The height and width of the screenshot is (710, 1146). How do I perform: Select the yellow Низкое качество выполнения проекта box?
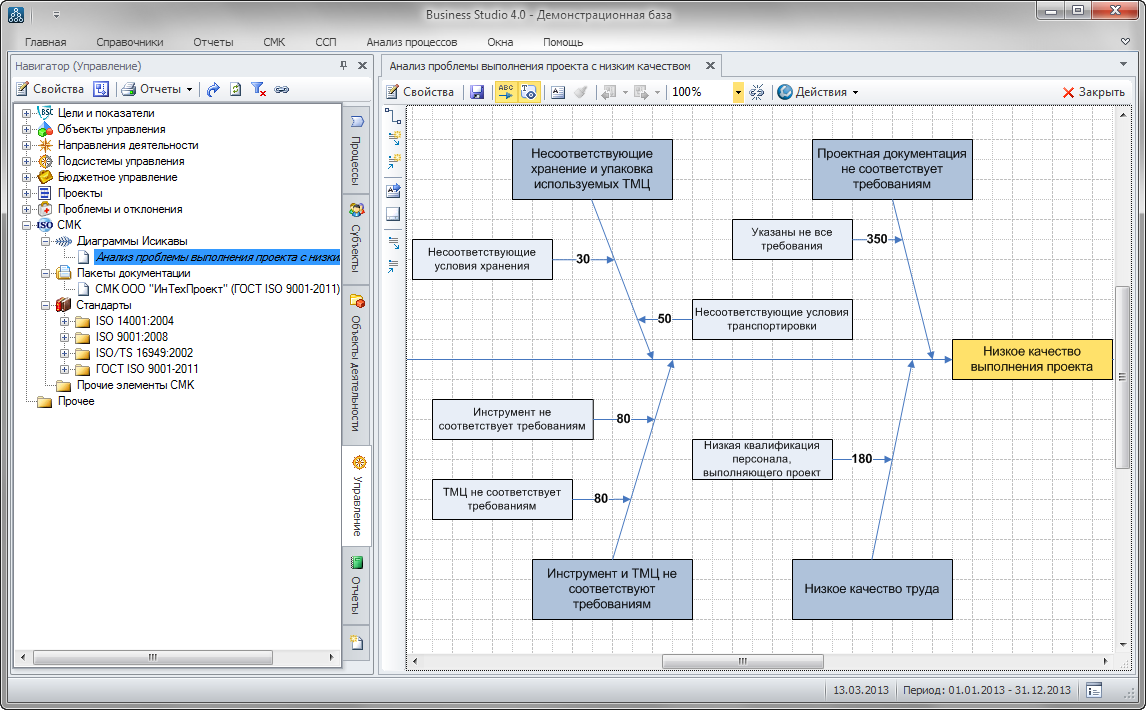1031,359
